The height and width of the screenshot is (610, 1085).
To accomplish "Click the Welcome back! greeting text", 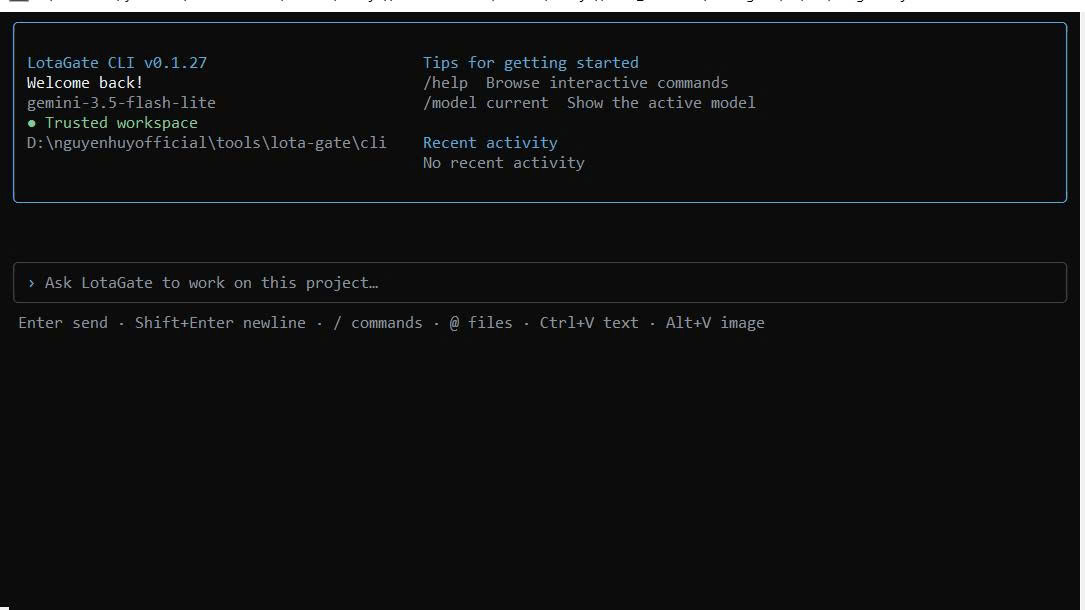I will coord(85,82).
